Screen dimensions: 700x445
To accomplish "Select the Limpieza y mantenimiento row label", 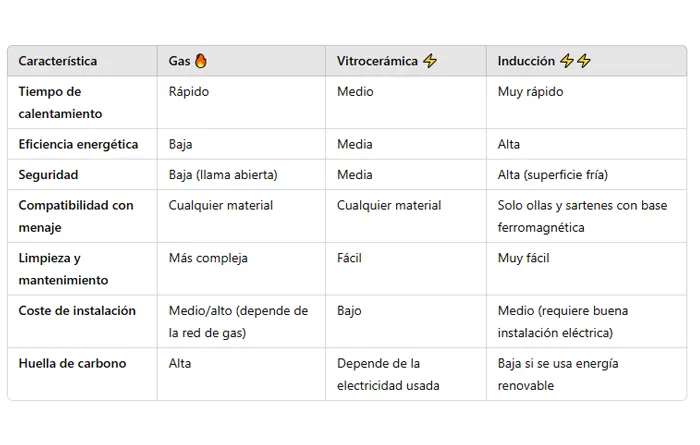I will [x=63, y=269].
